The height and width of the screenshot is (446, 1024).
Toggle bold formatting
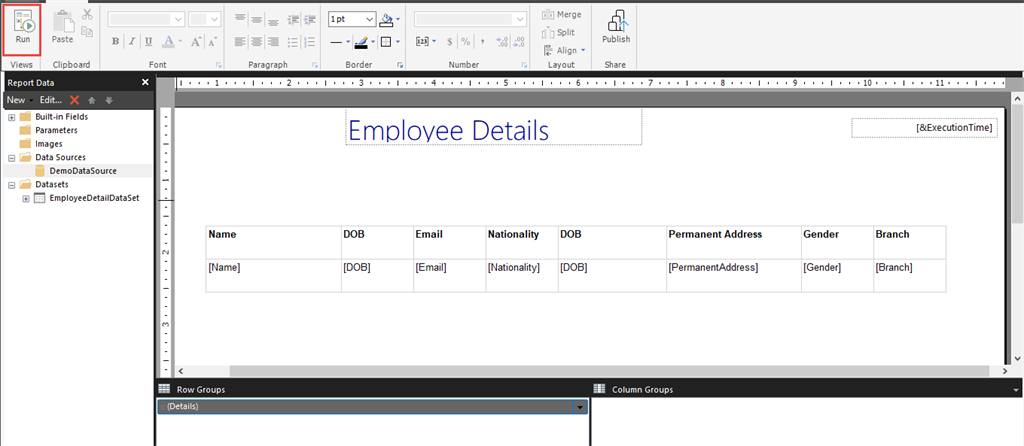116,42
